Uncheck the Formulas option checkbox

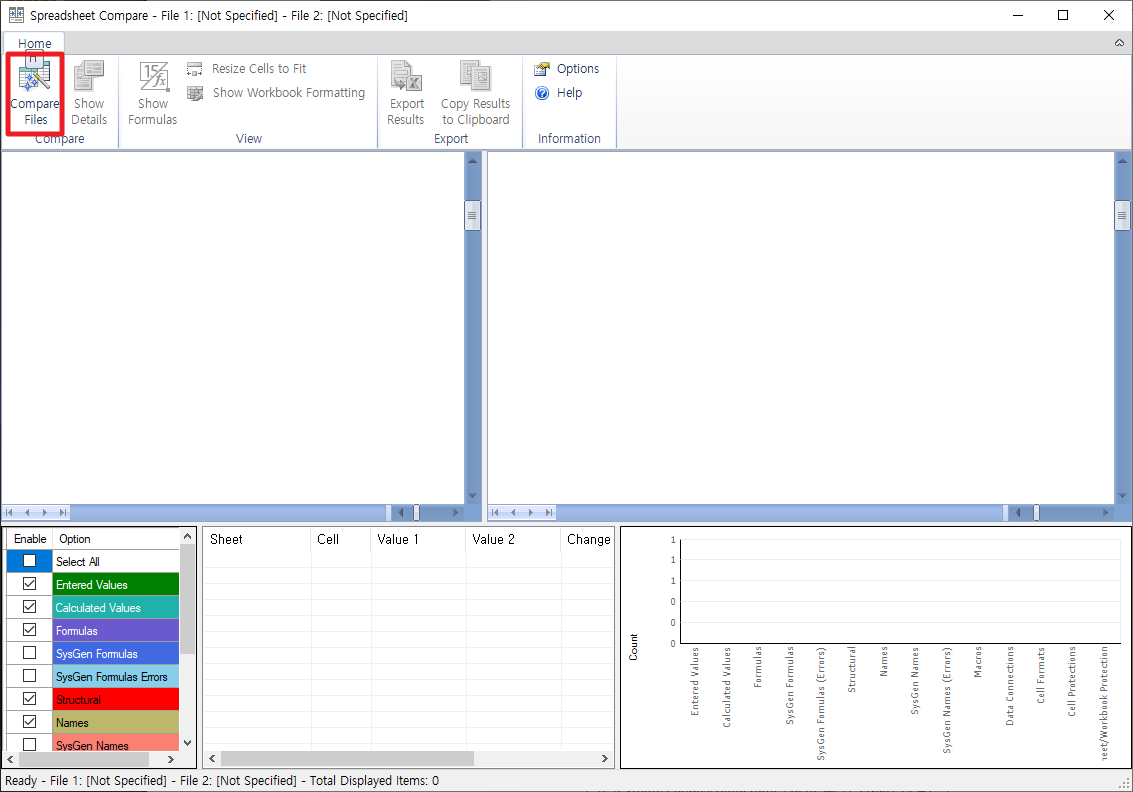point(30,630)
